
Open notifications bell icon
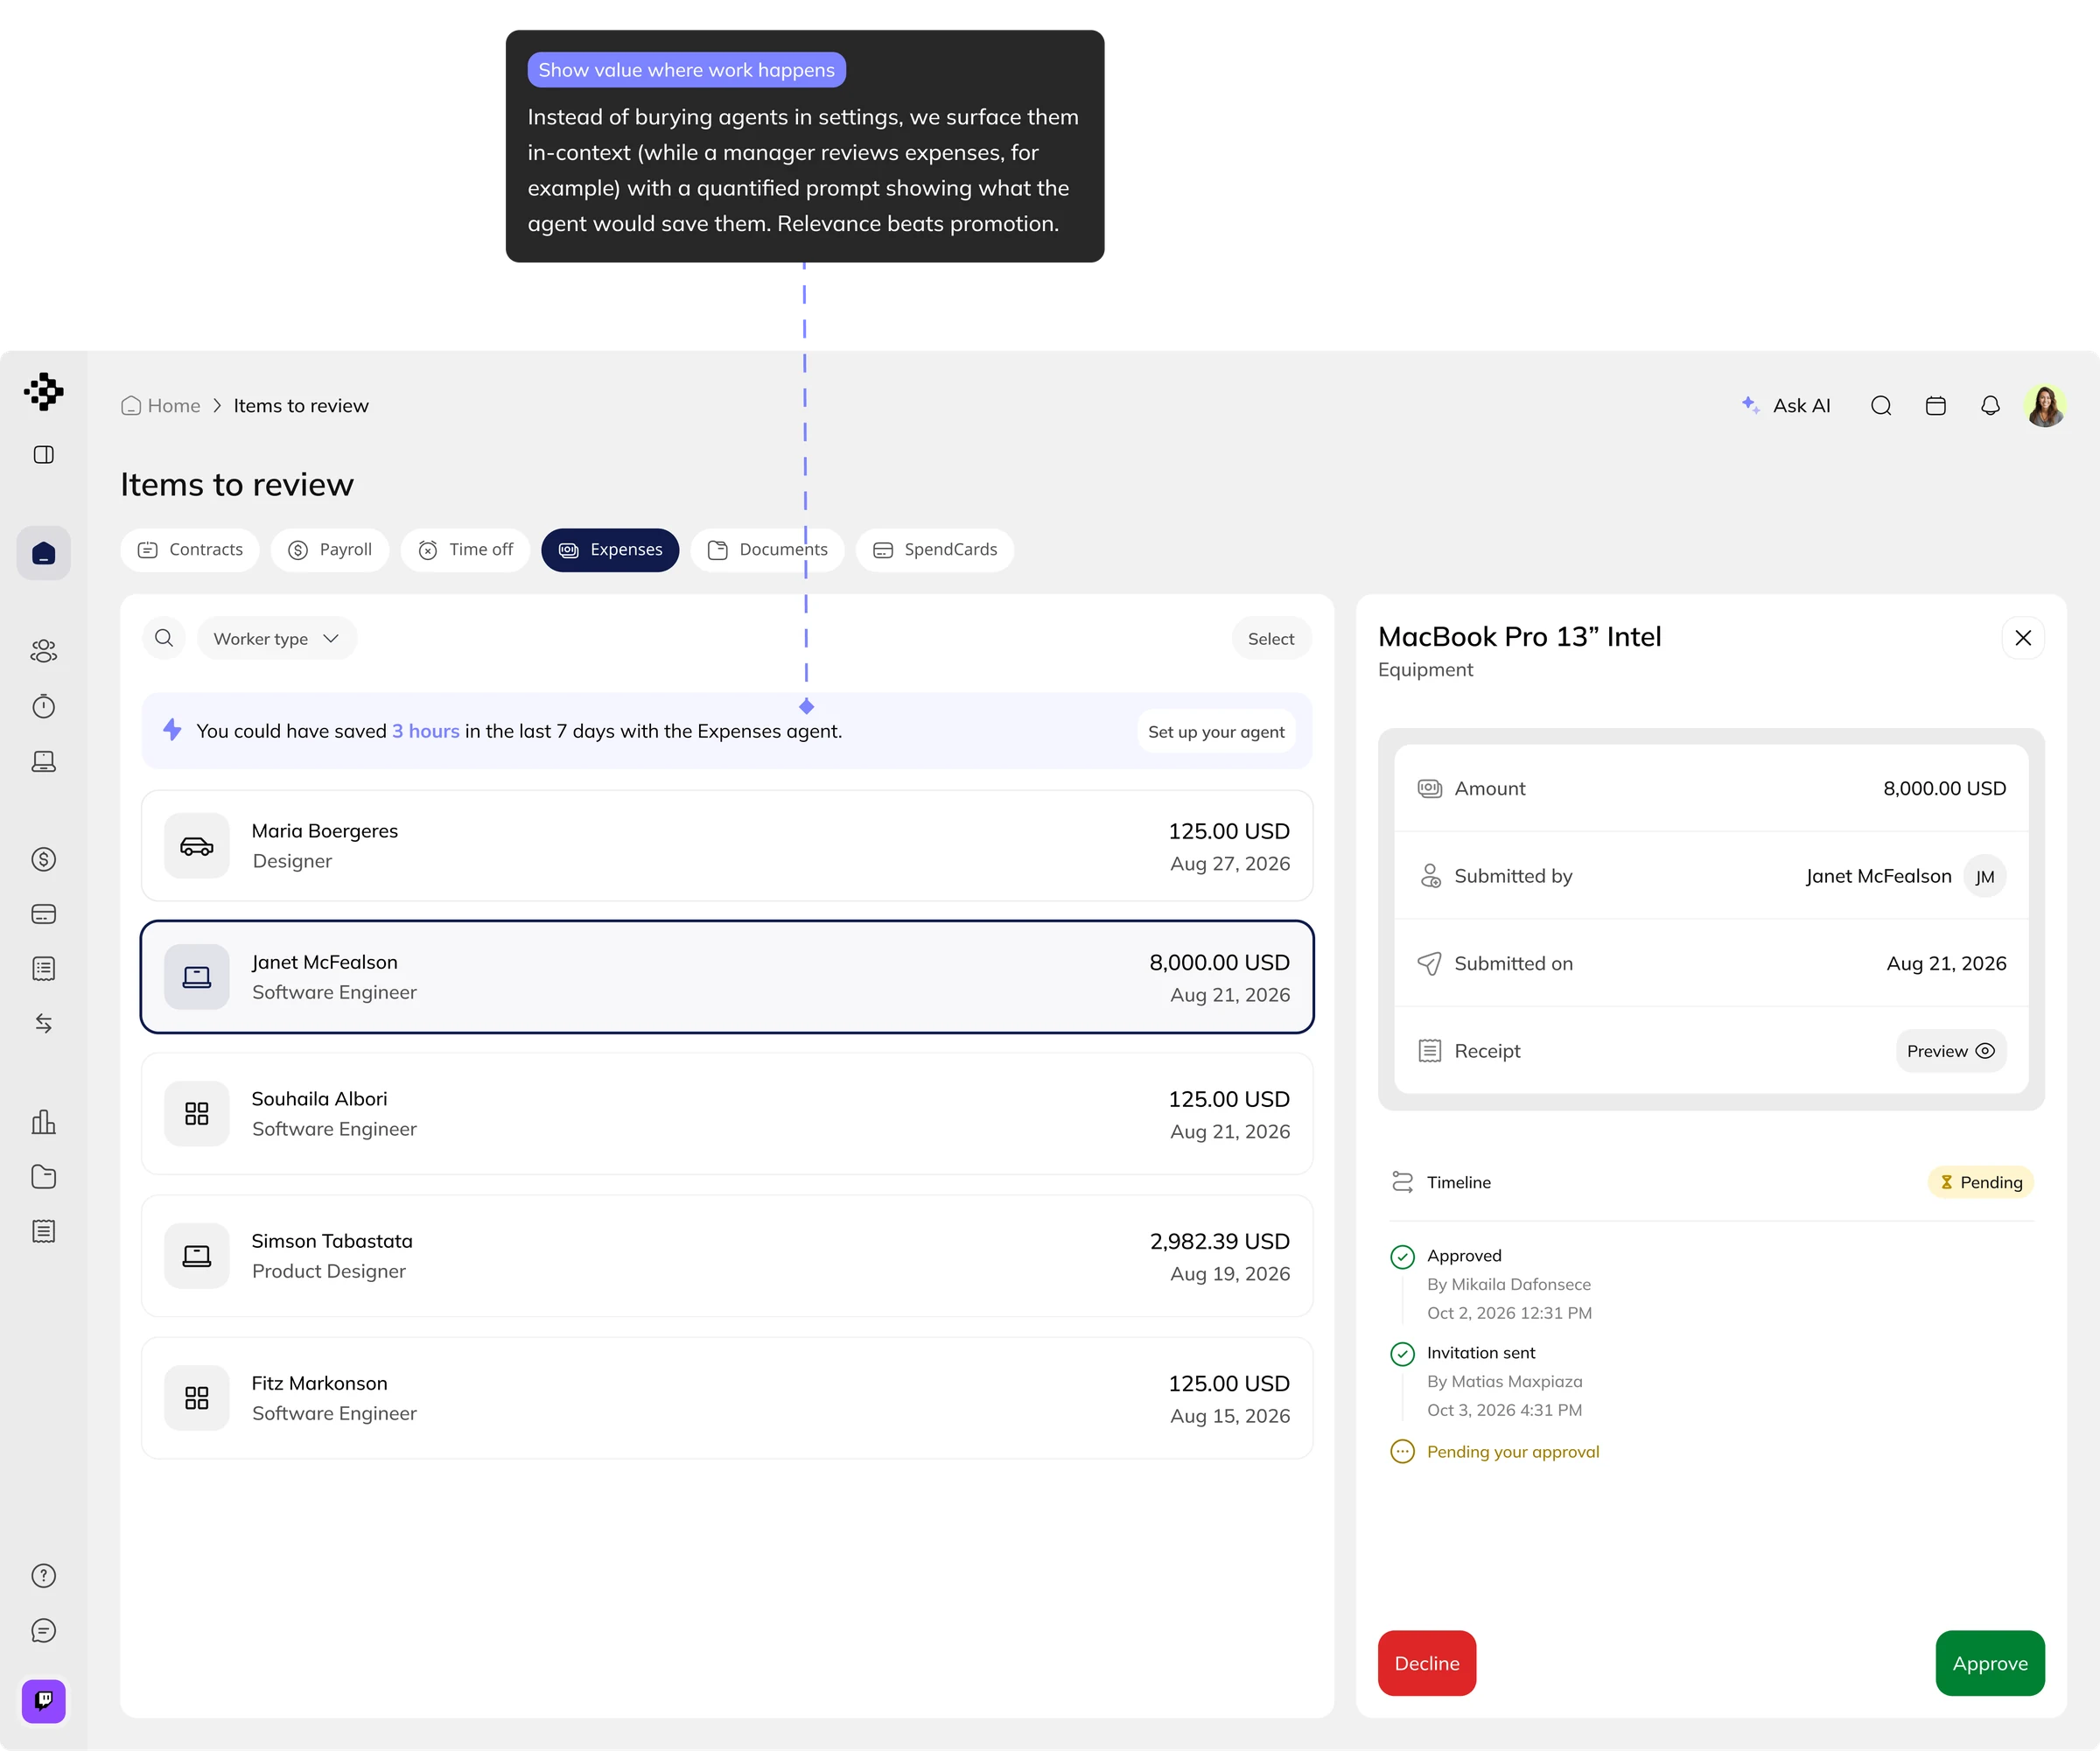tap(1990, 405)
